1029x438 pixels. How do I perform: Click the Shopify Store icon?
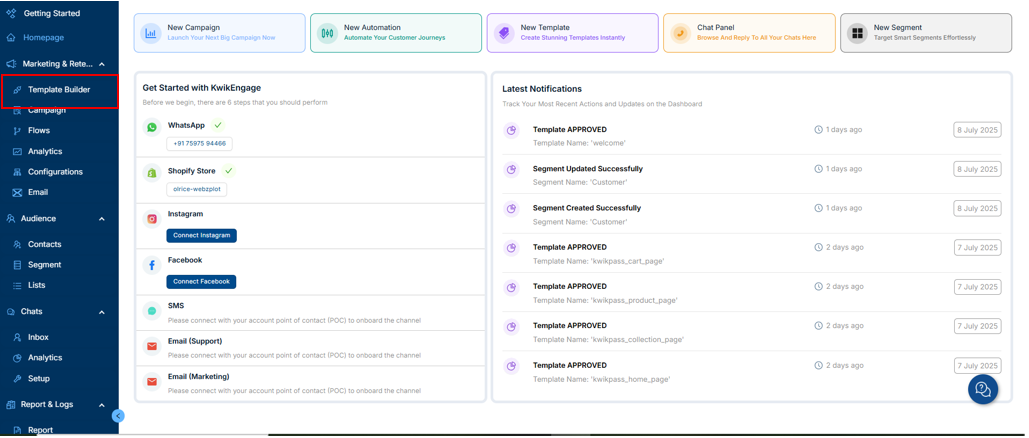click(152, 173)
